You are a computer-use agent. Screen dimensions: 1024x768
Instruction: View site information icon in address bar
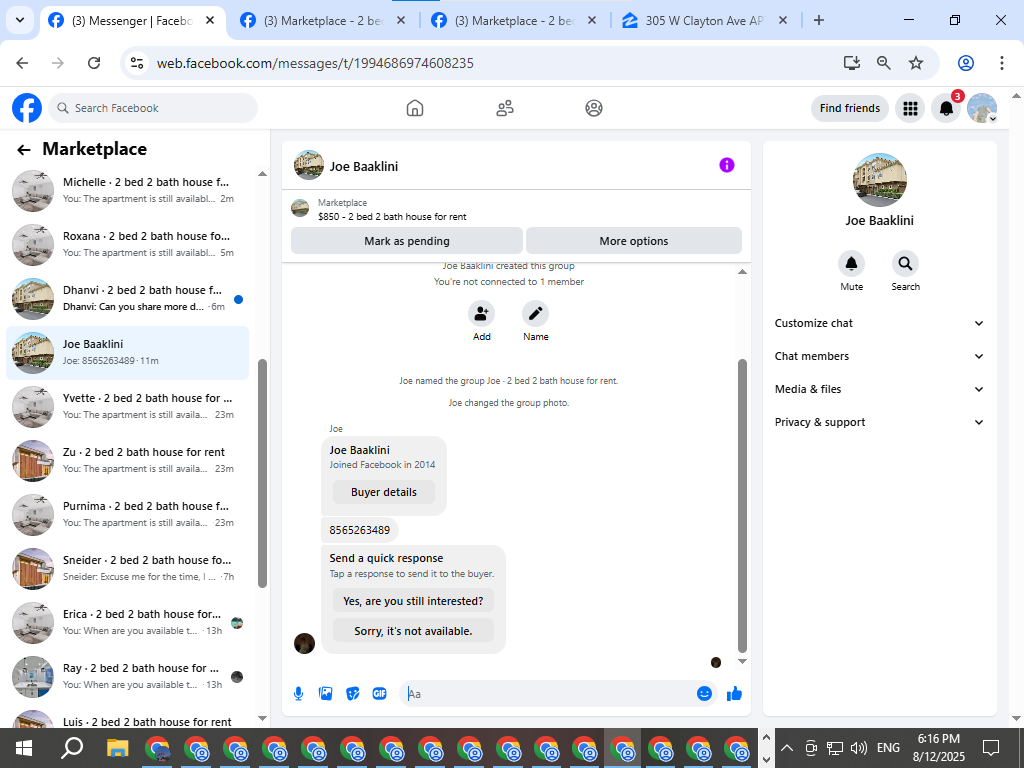coord(136,63)
